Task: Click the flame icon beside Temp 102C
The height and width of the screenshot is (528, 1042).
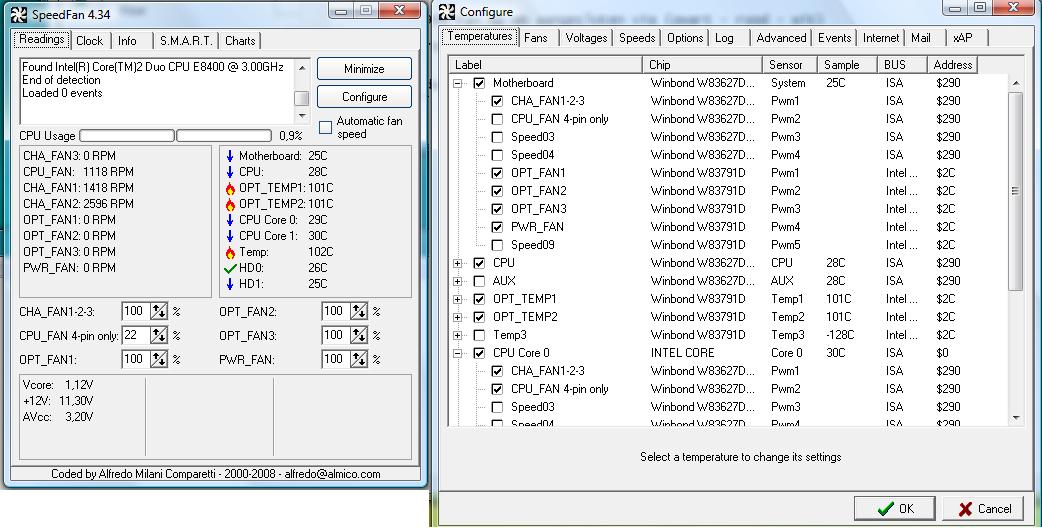Action: click(230, 252)
